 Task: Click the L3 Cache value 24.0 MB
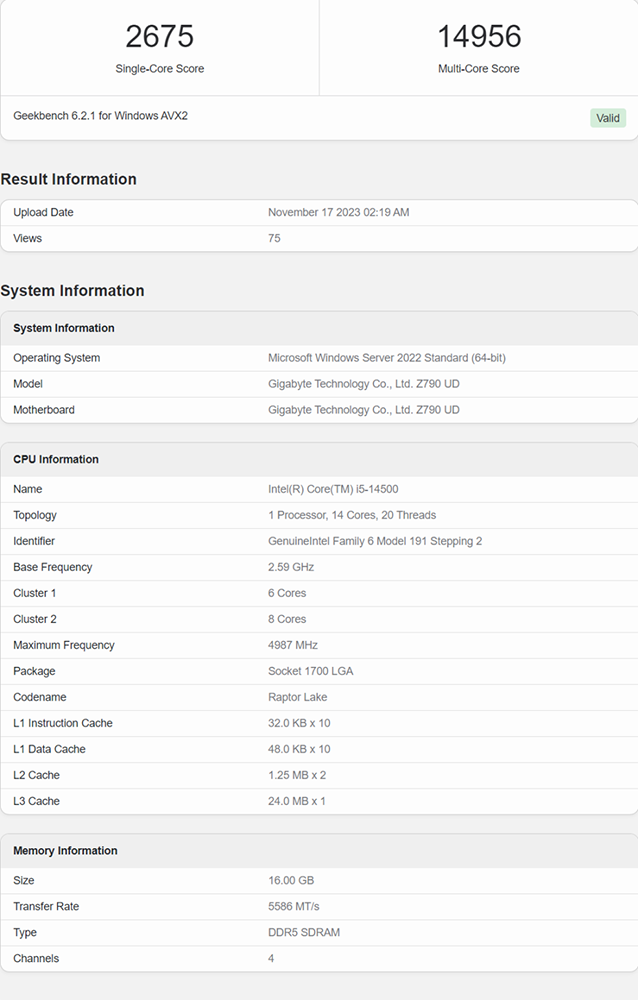tap(297, 801)
